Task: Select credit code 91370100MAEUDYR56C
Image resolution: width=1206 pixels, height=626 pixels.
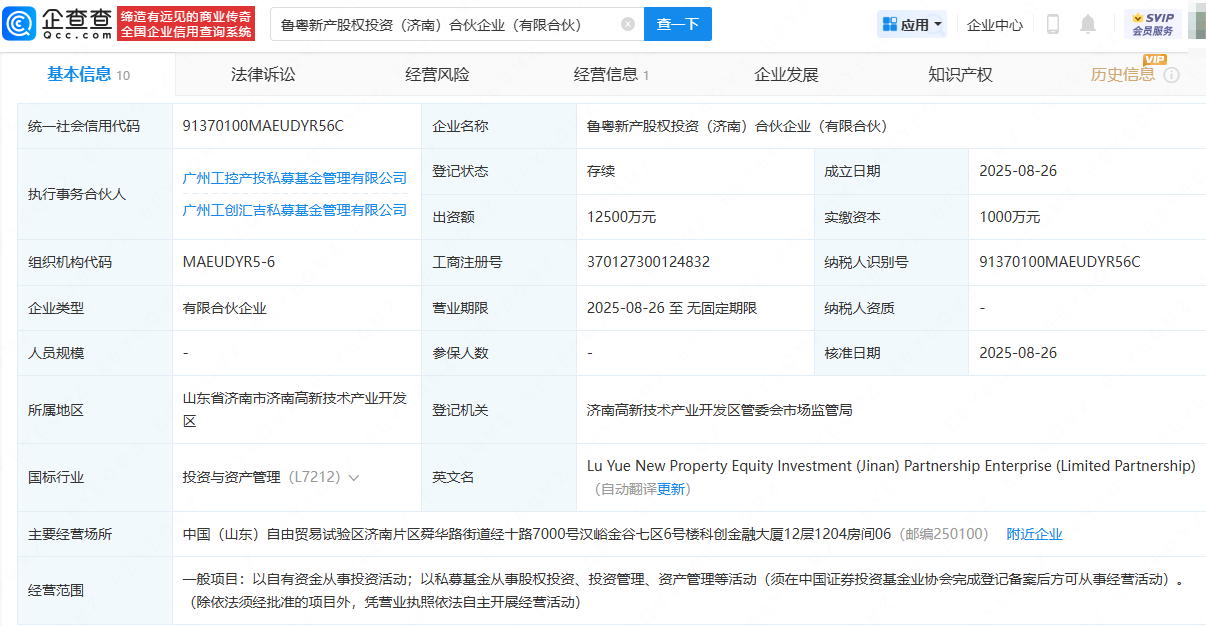Action: pos(263,126)
